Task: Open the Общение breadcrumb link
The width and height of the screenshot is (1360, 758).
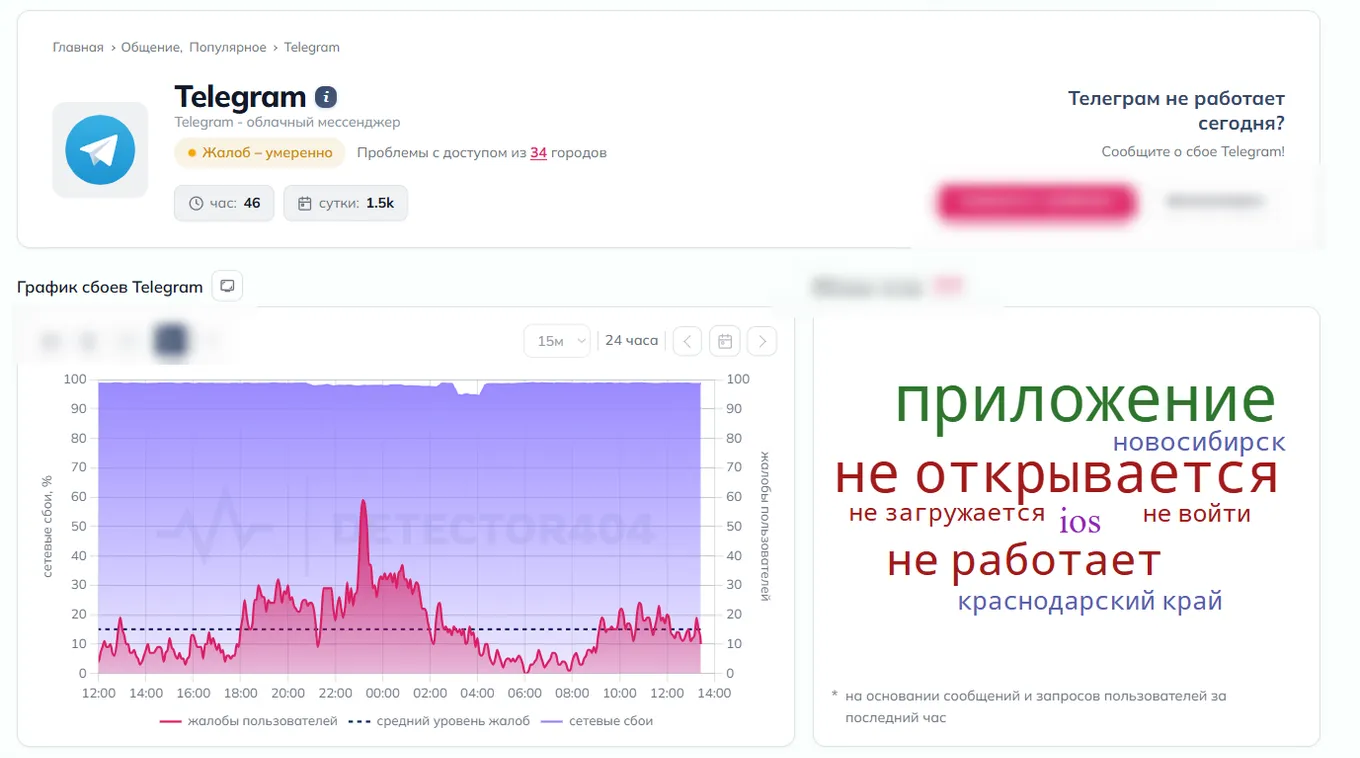Action: (x=151, y=47)
